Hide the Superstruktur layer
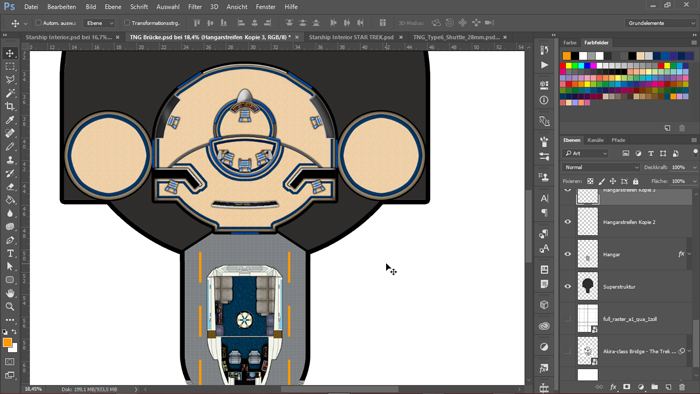 point(568,286)
